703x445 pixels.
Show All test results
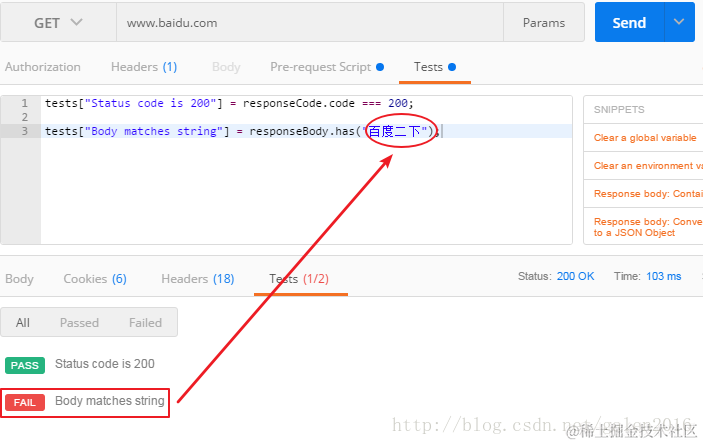pos(22,322)
